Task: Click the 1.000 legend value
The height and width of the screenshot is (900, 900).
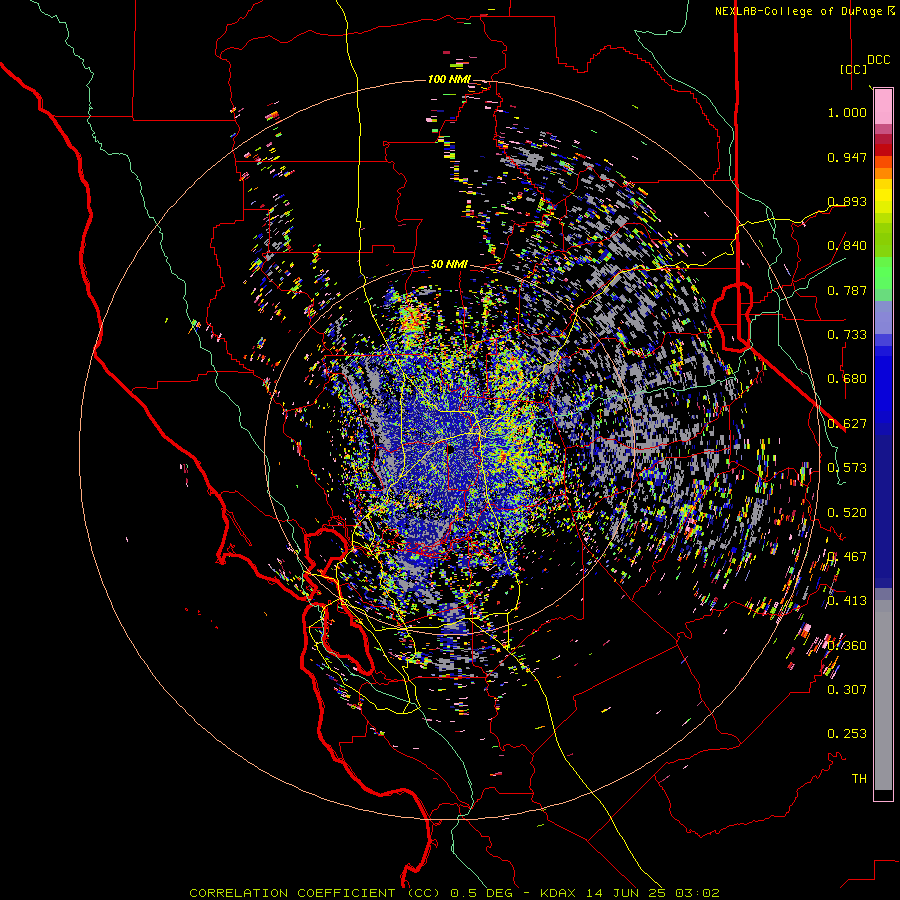Action: 847,112
